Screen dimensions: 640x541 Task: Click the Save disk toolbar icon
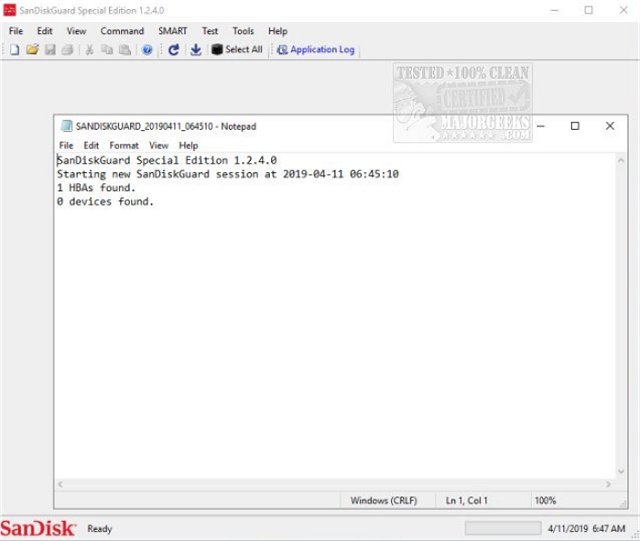[x=50, y=50]
